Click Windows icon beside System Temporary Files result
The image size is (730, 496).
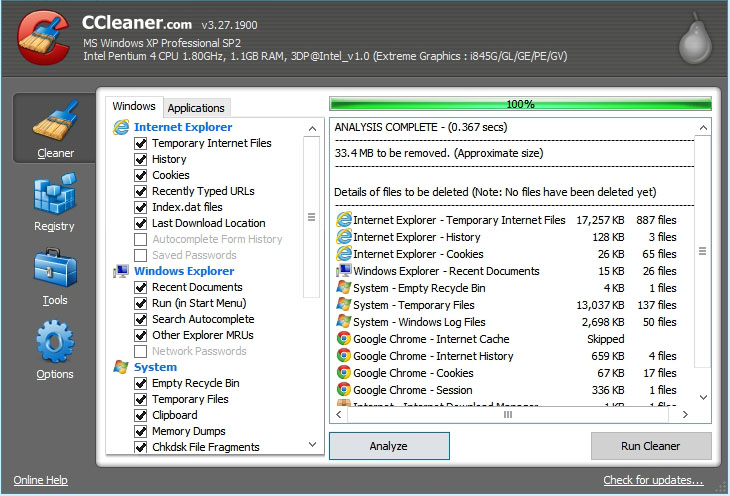(344, 305)
